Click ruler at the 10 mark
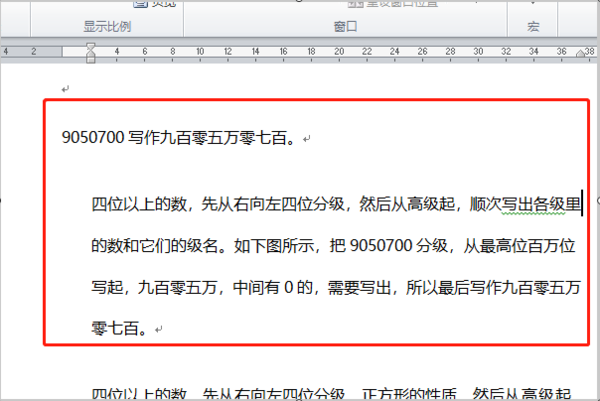Viewport: 600px width, 401px height. 200,51
